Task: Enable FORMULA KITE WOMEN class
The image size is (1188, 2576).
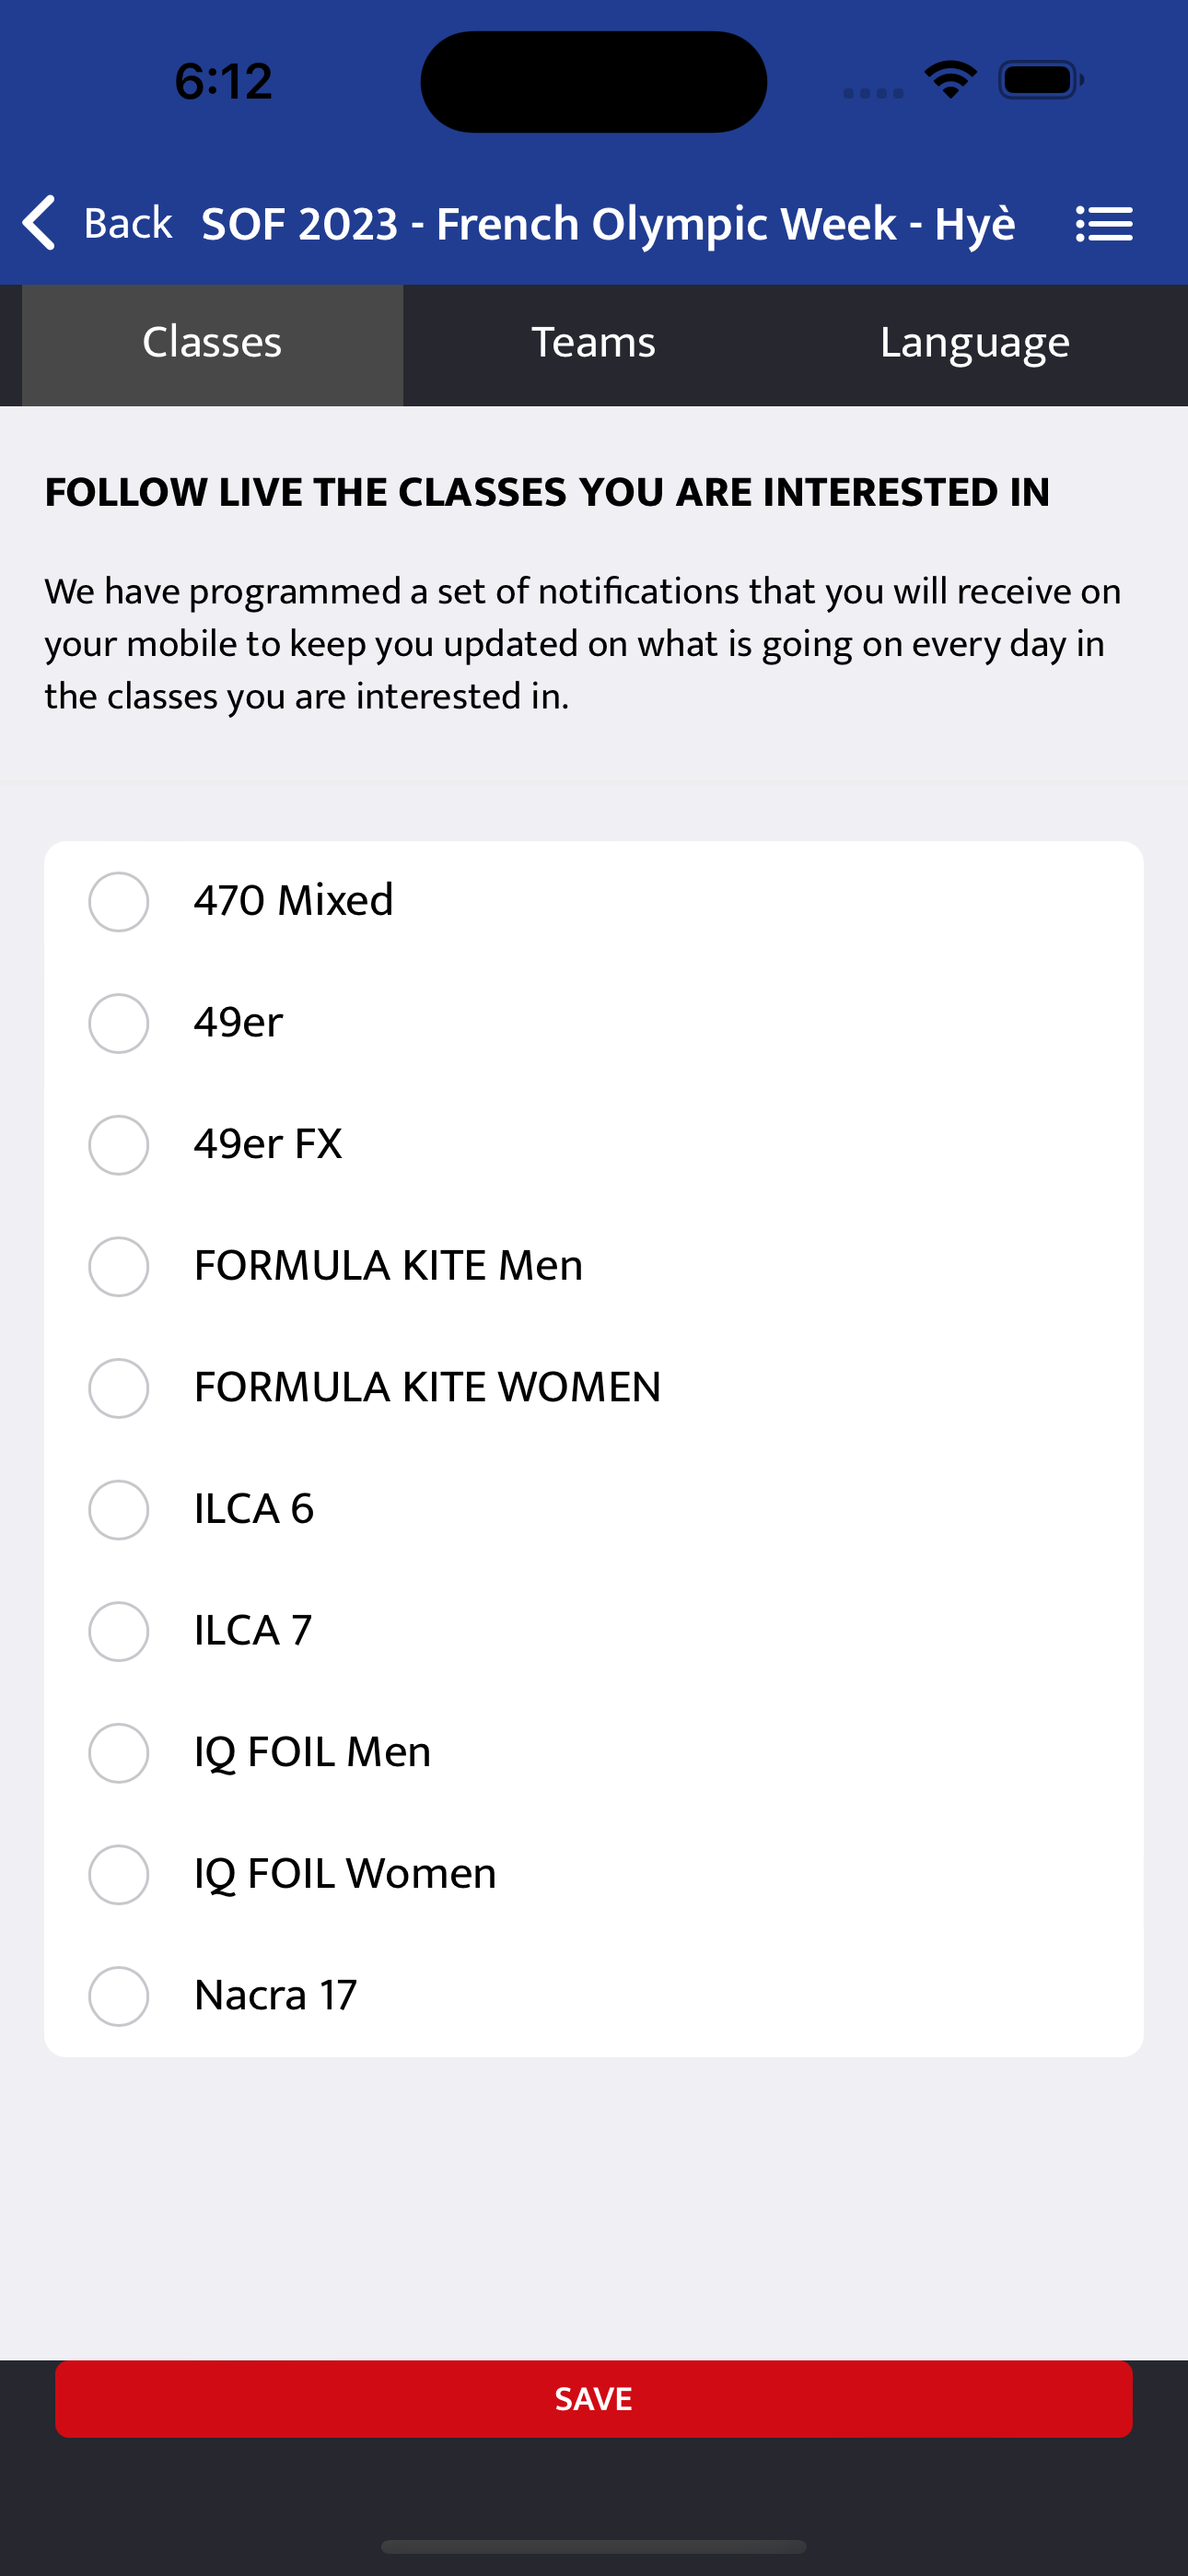Action: coord(119,1388)
